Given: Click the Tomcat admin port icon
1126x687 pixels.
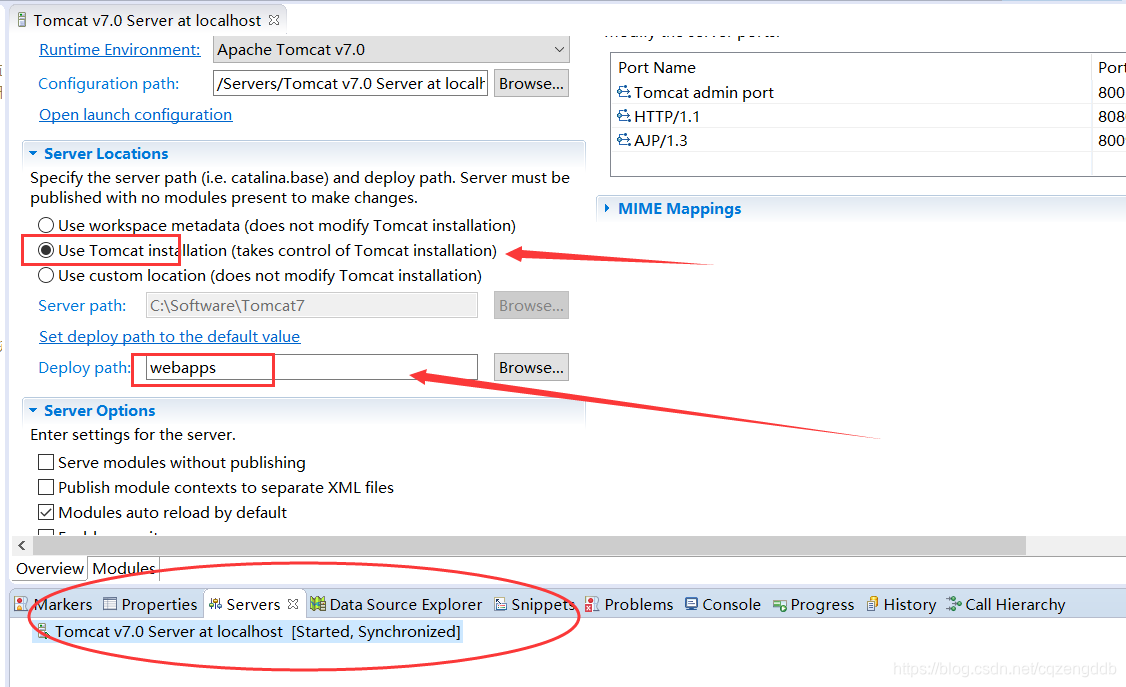Looking at the screenshot, I should [x=623, y=92].
